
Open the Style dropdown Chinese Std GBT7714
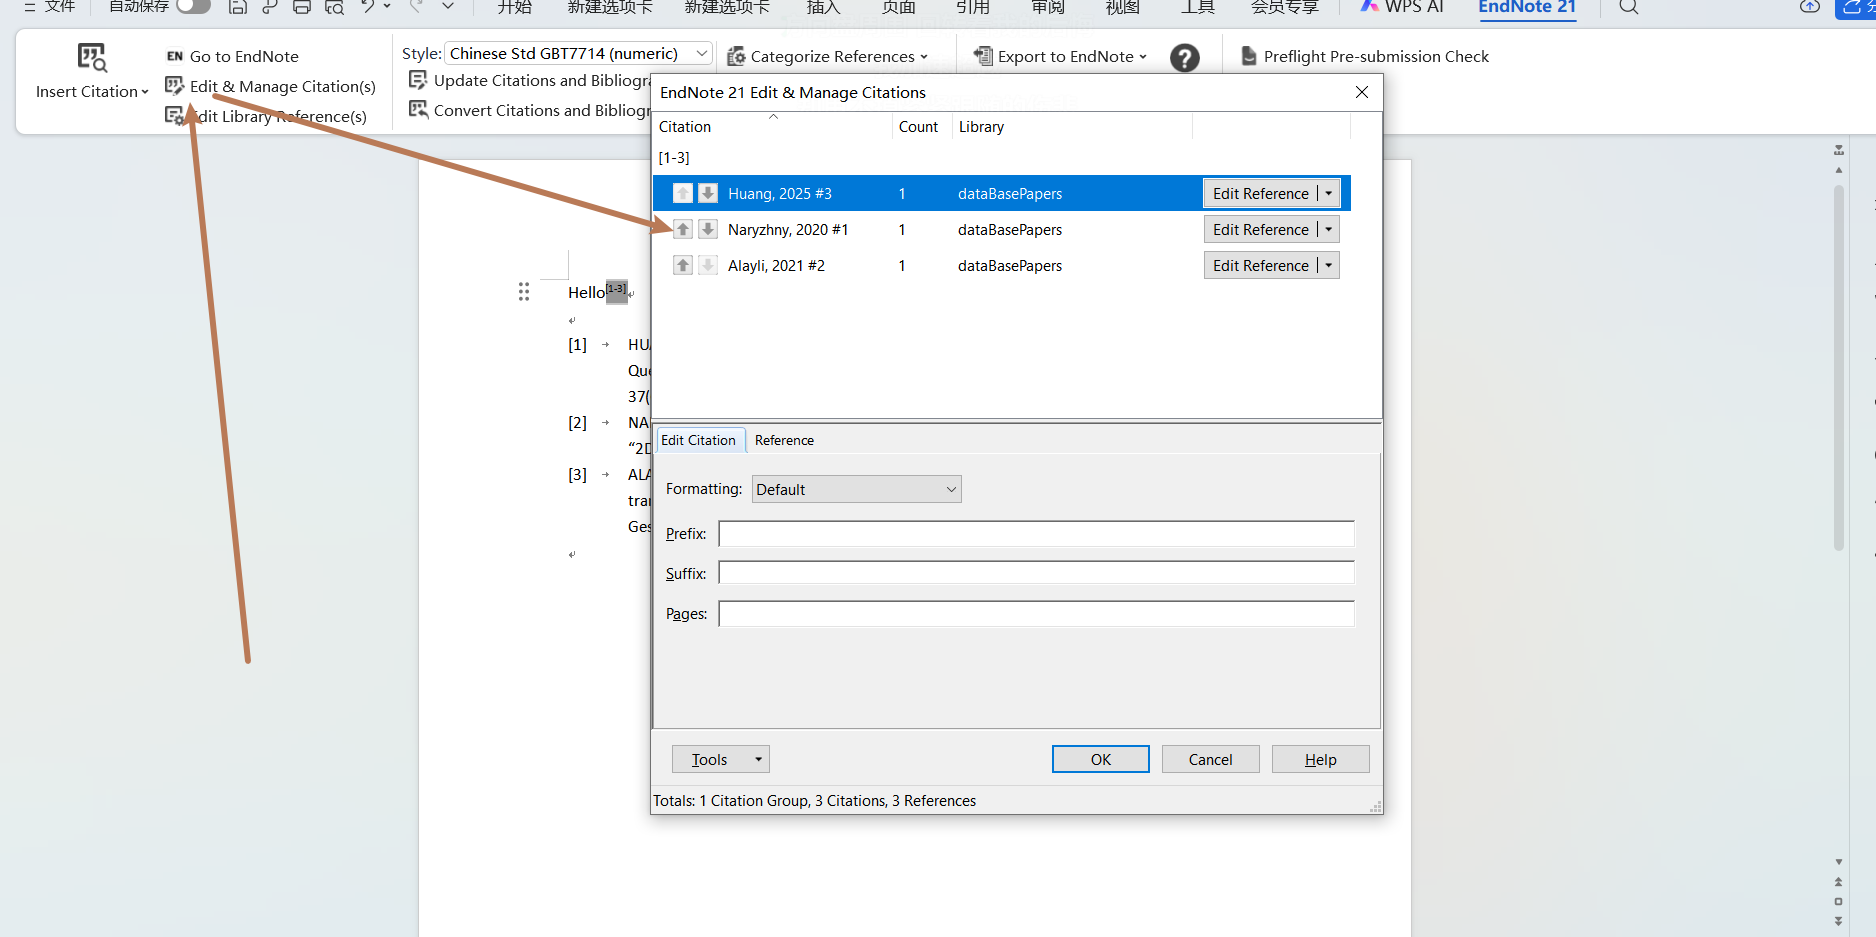click(x=578, y=53)
